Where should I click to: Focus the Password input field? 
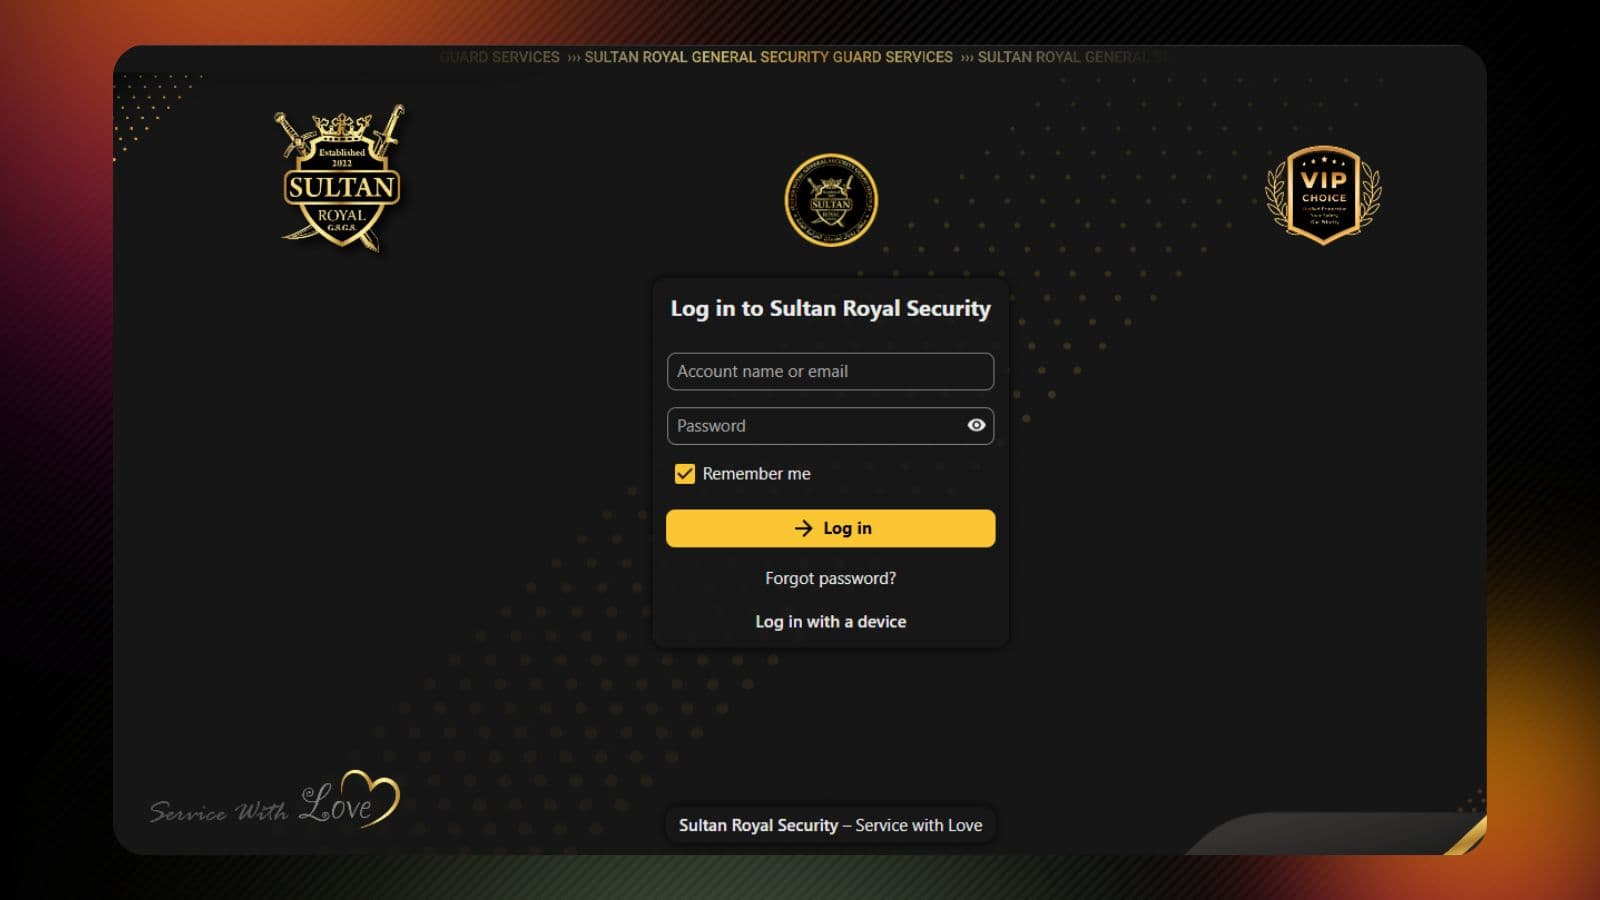click(815, 426)
